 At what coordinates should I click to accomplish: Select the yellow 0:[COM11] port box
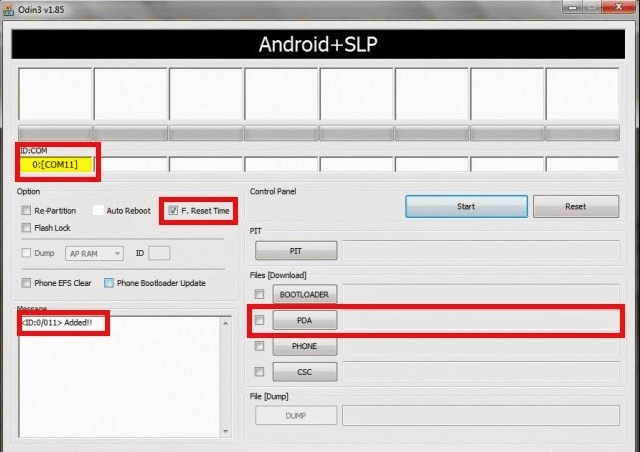tap(56, 165)
